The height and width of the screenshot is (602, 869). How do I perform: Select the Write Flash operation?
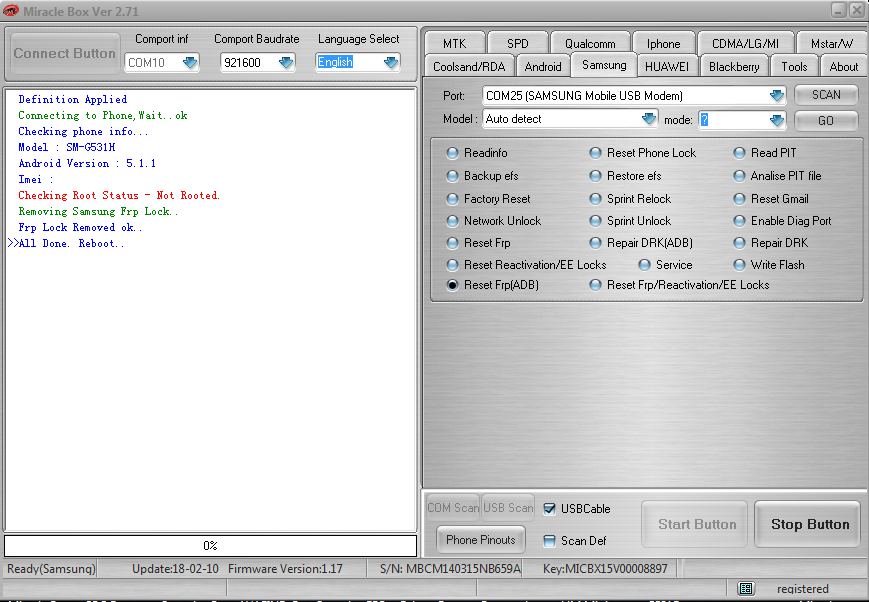point(736,265)
